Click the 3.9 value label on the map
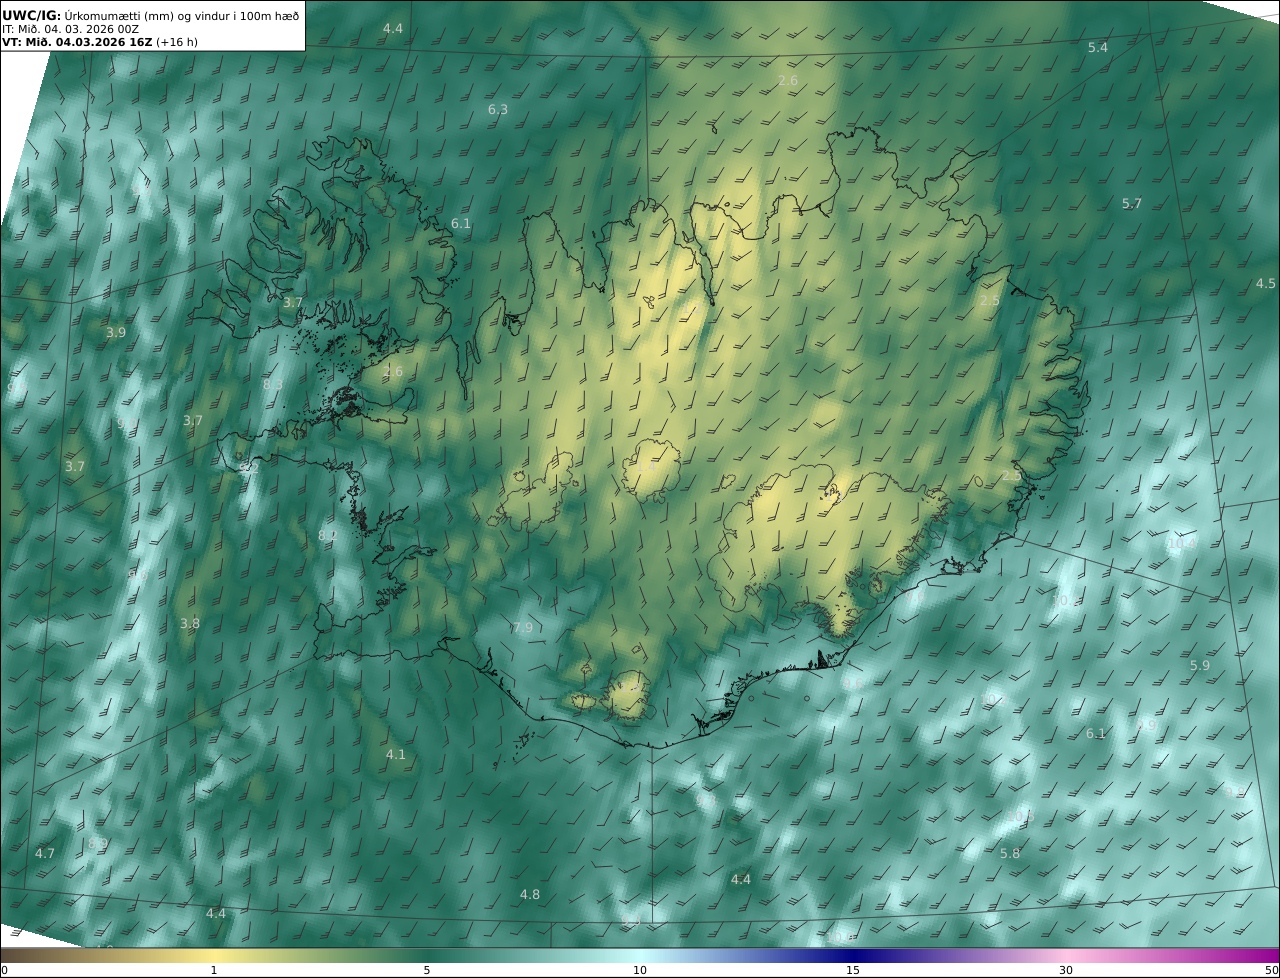 coord(116,333)
